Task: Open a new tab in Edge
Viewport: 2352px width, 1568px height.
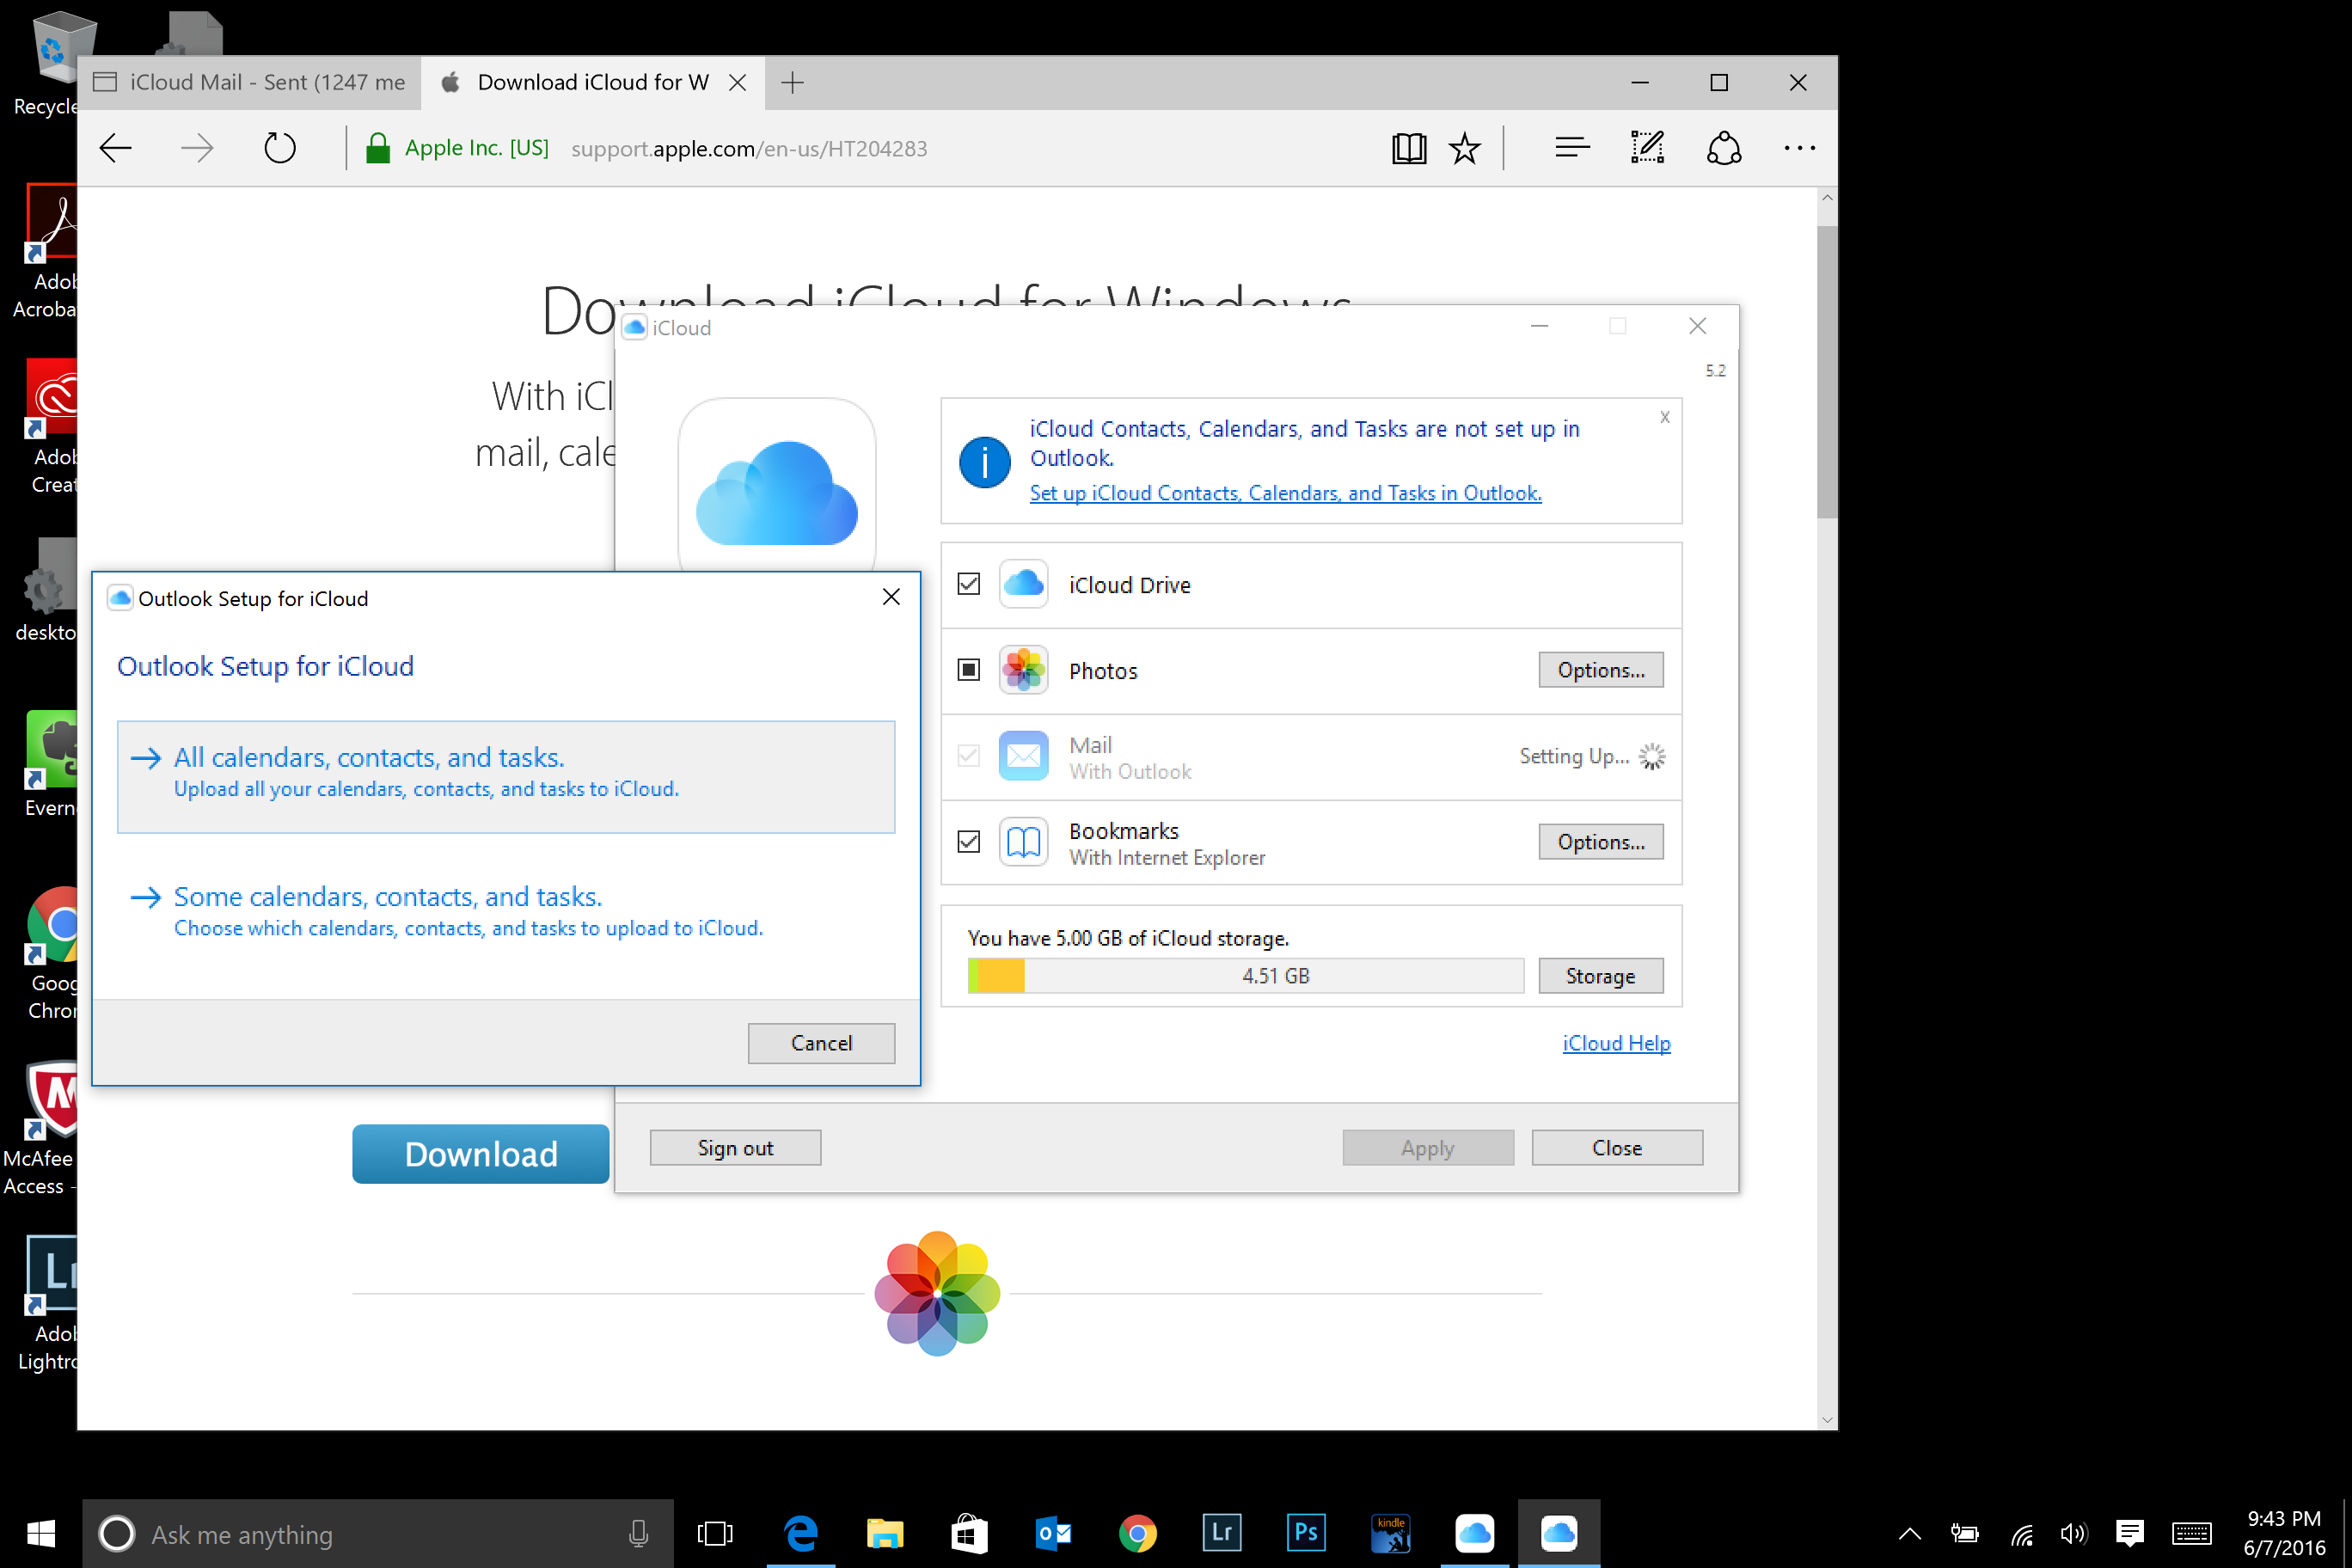Action: (793, 83)
